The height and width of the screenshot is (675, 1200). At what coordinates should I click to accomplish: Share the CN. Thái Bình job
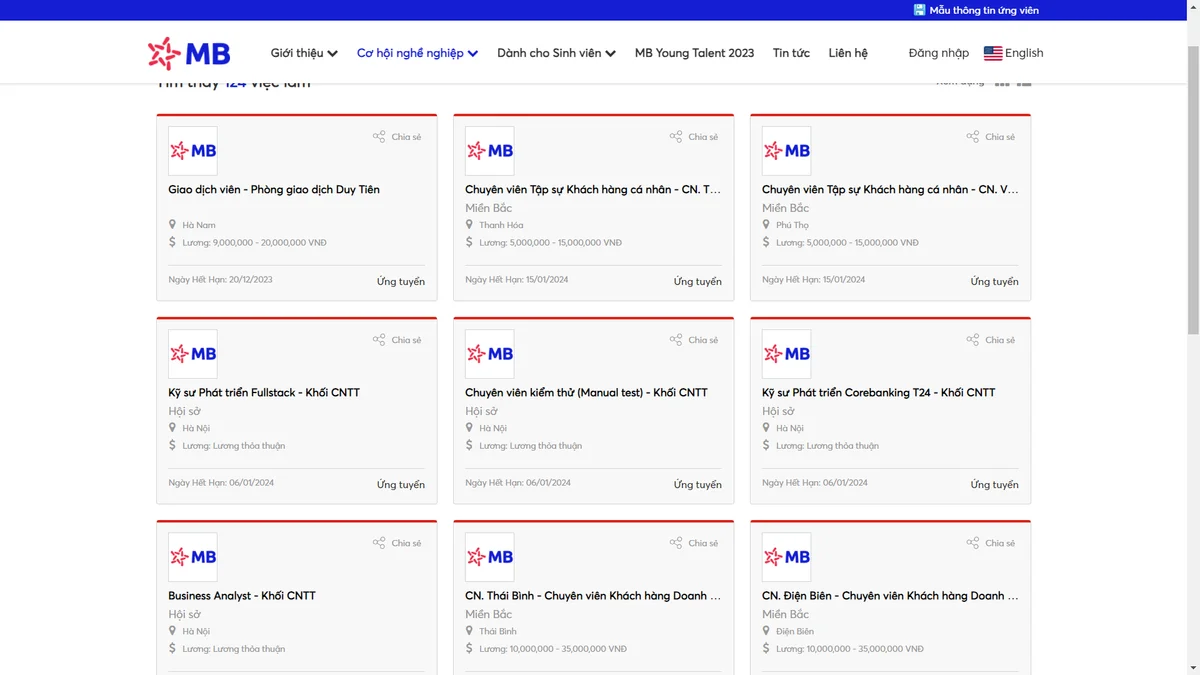pyautogui.click(x=694, y=543)
